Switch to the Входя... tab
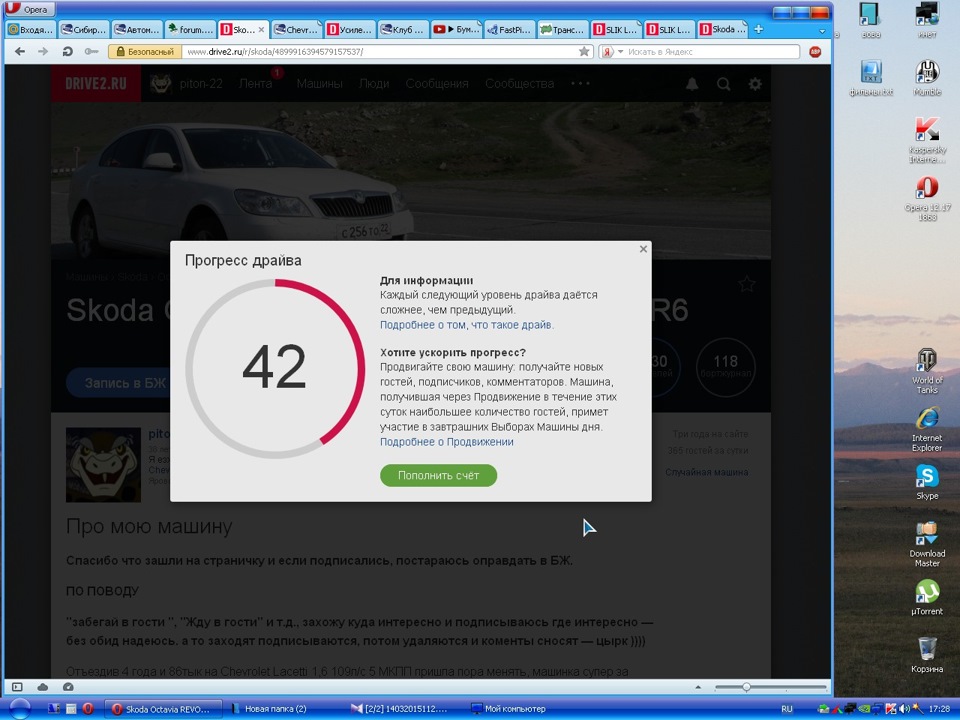 point(31,29)
